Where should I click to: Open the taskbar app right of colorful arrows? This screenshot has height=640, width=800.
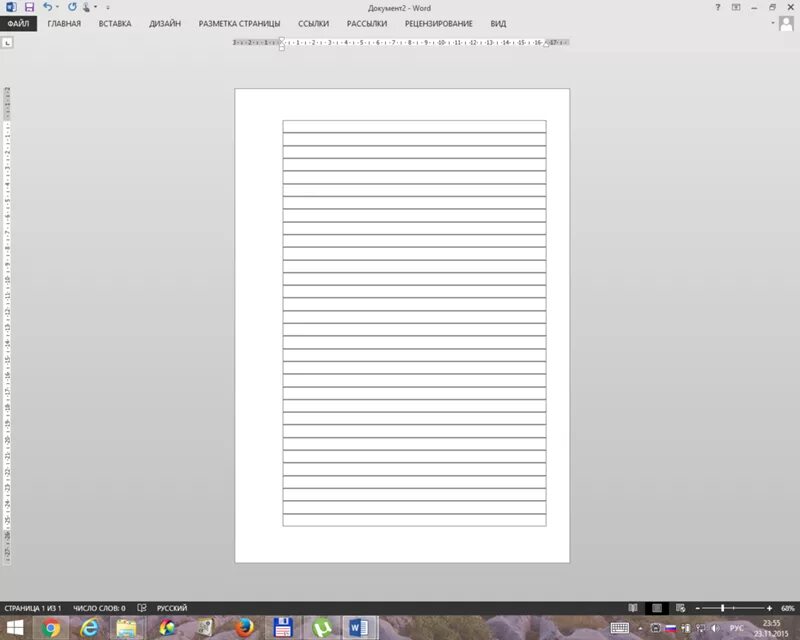(205, 628)
